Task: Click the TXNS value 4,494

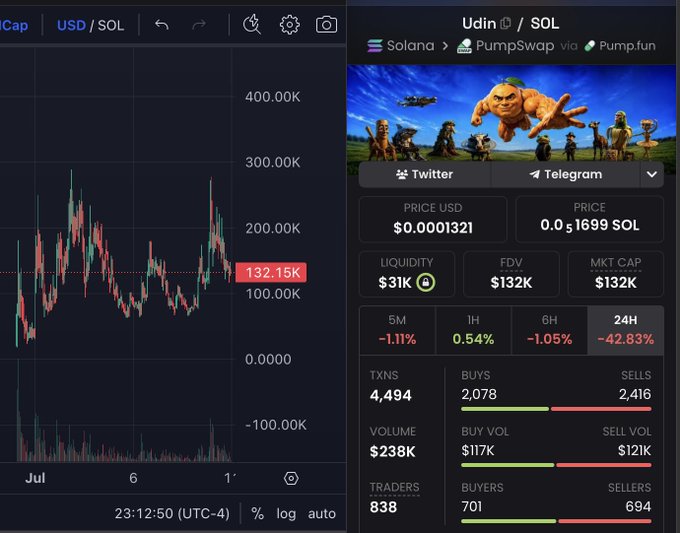Action: tap(390, 396)
